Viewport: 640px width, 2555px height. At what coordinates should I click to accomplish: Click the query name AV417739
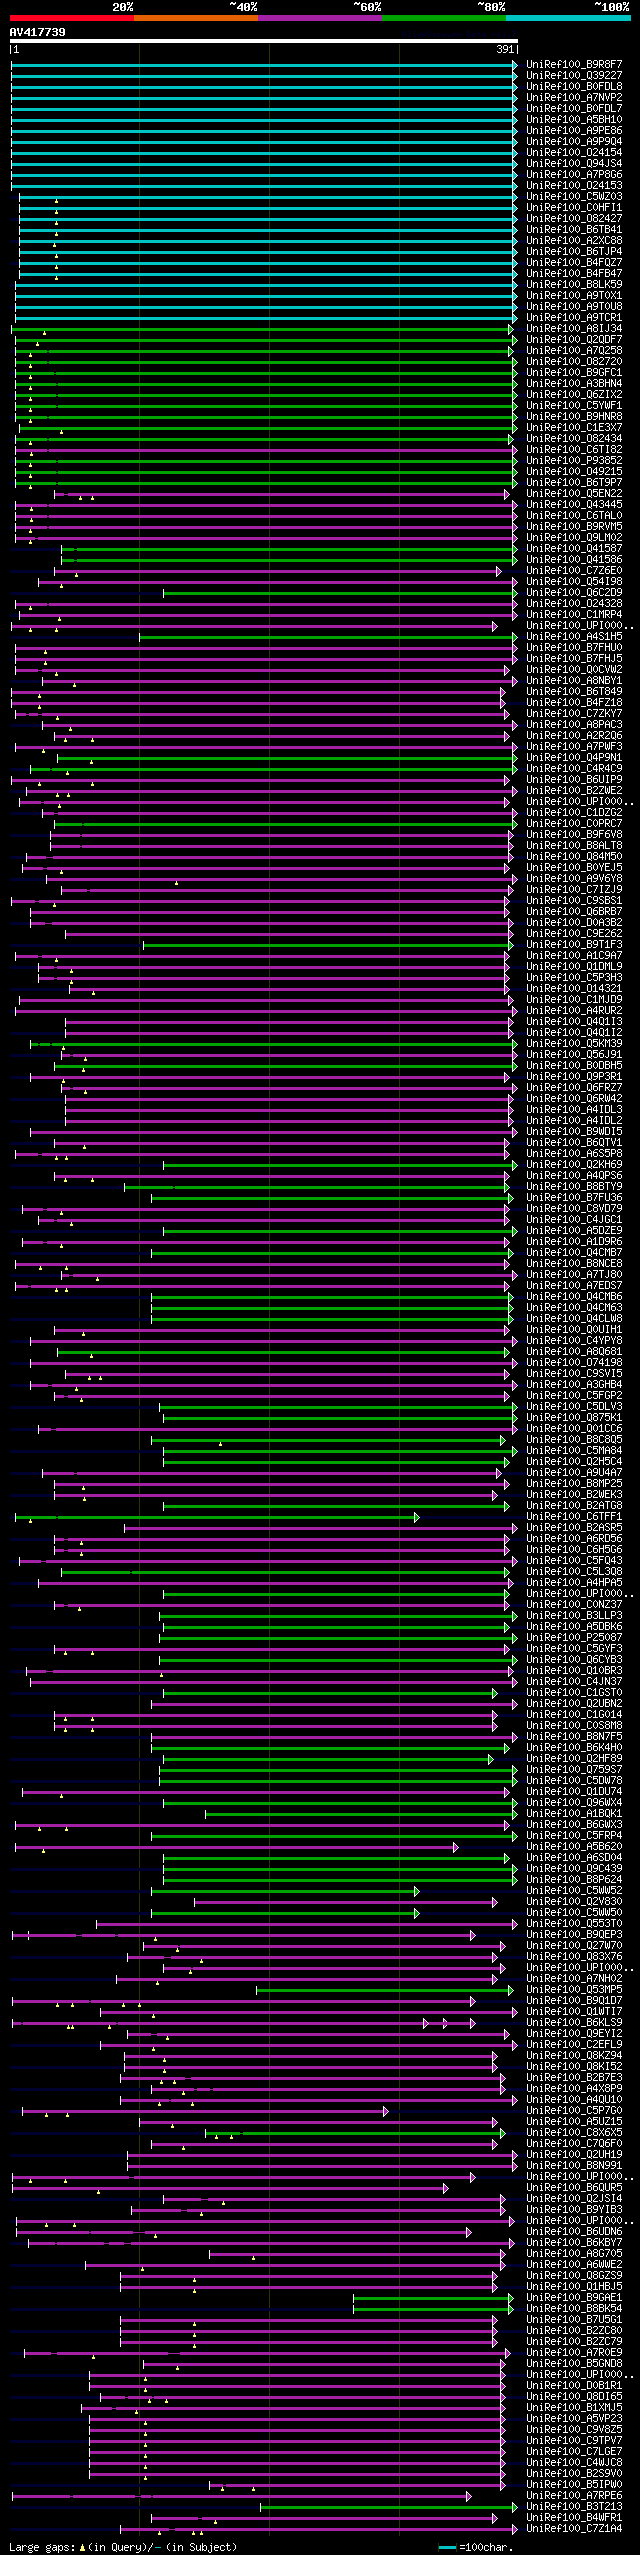(x=38, y=32)
